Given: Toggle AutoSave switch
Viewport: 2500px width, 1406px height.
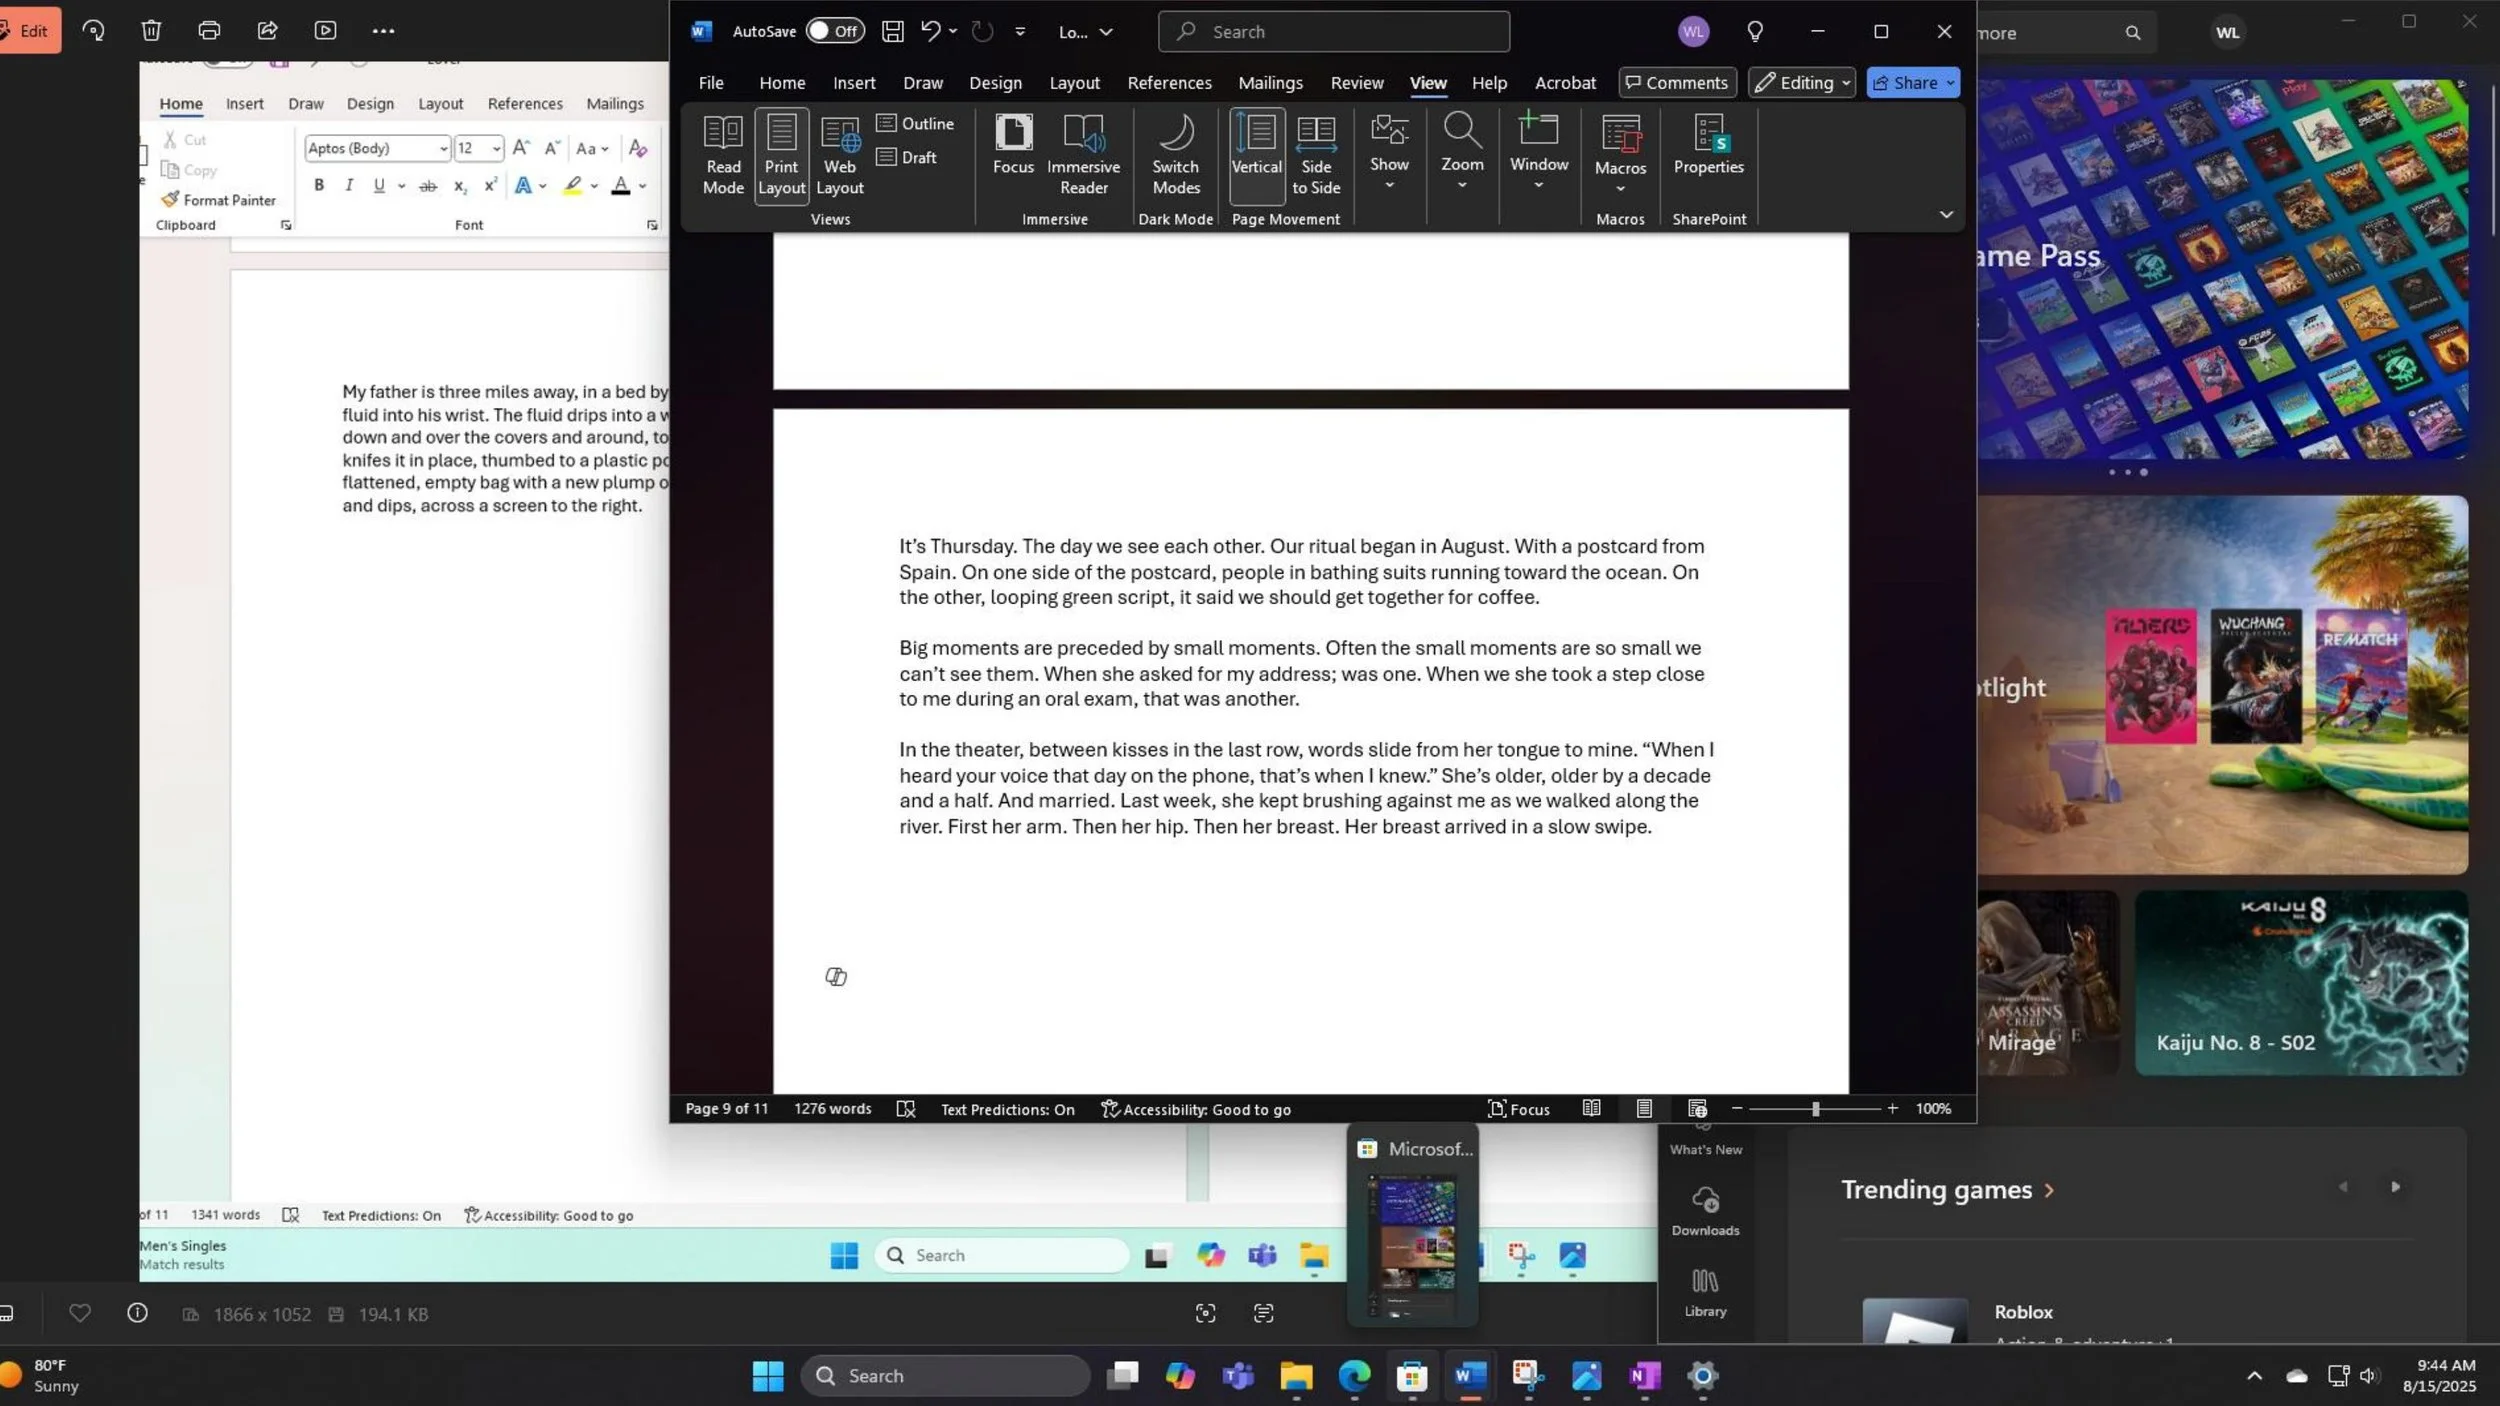Looking at the screenshot, I should click(834, 31).
